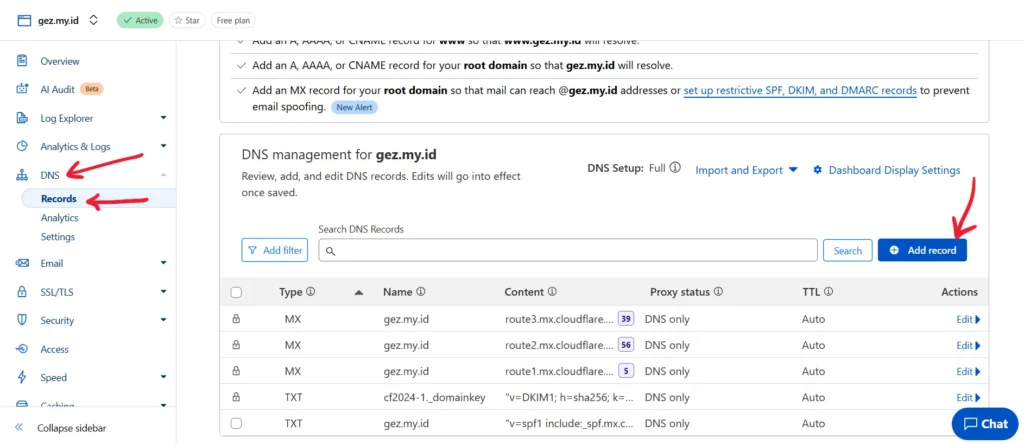This screenshot has width=1024, height=444.
Task: Click the DNS network icon in sidebar
Action: coord(22,175)
